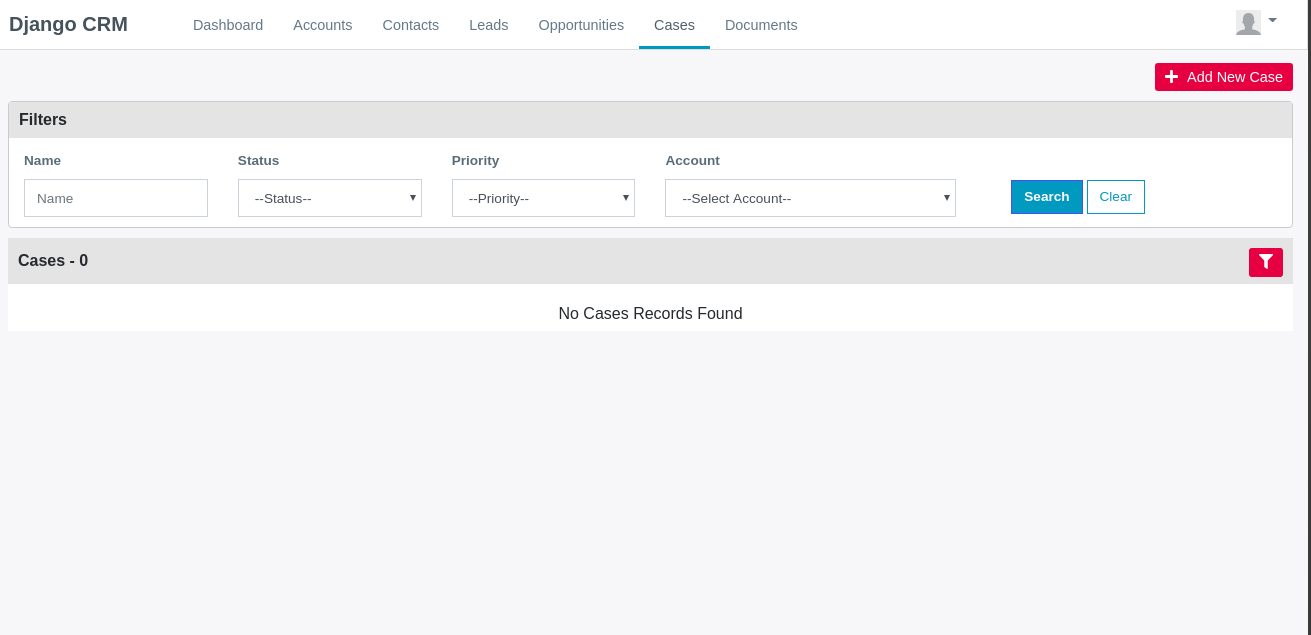Open the Opportunities tab
This screenshot has height=635, width=1311.
click(581, 25)
